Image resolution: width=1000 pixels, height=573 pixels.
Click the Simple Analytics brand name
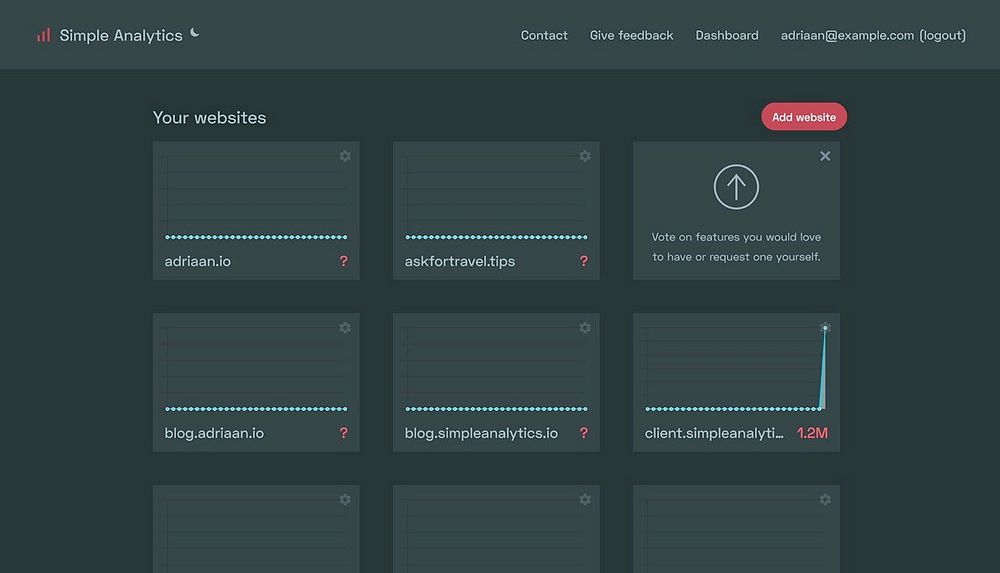(x=121, y=36)
